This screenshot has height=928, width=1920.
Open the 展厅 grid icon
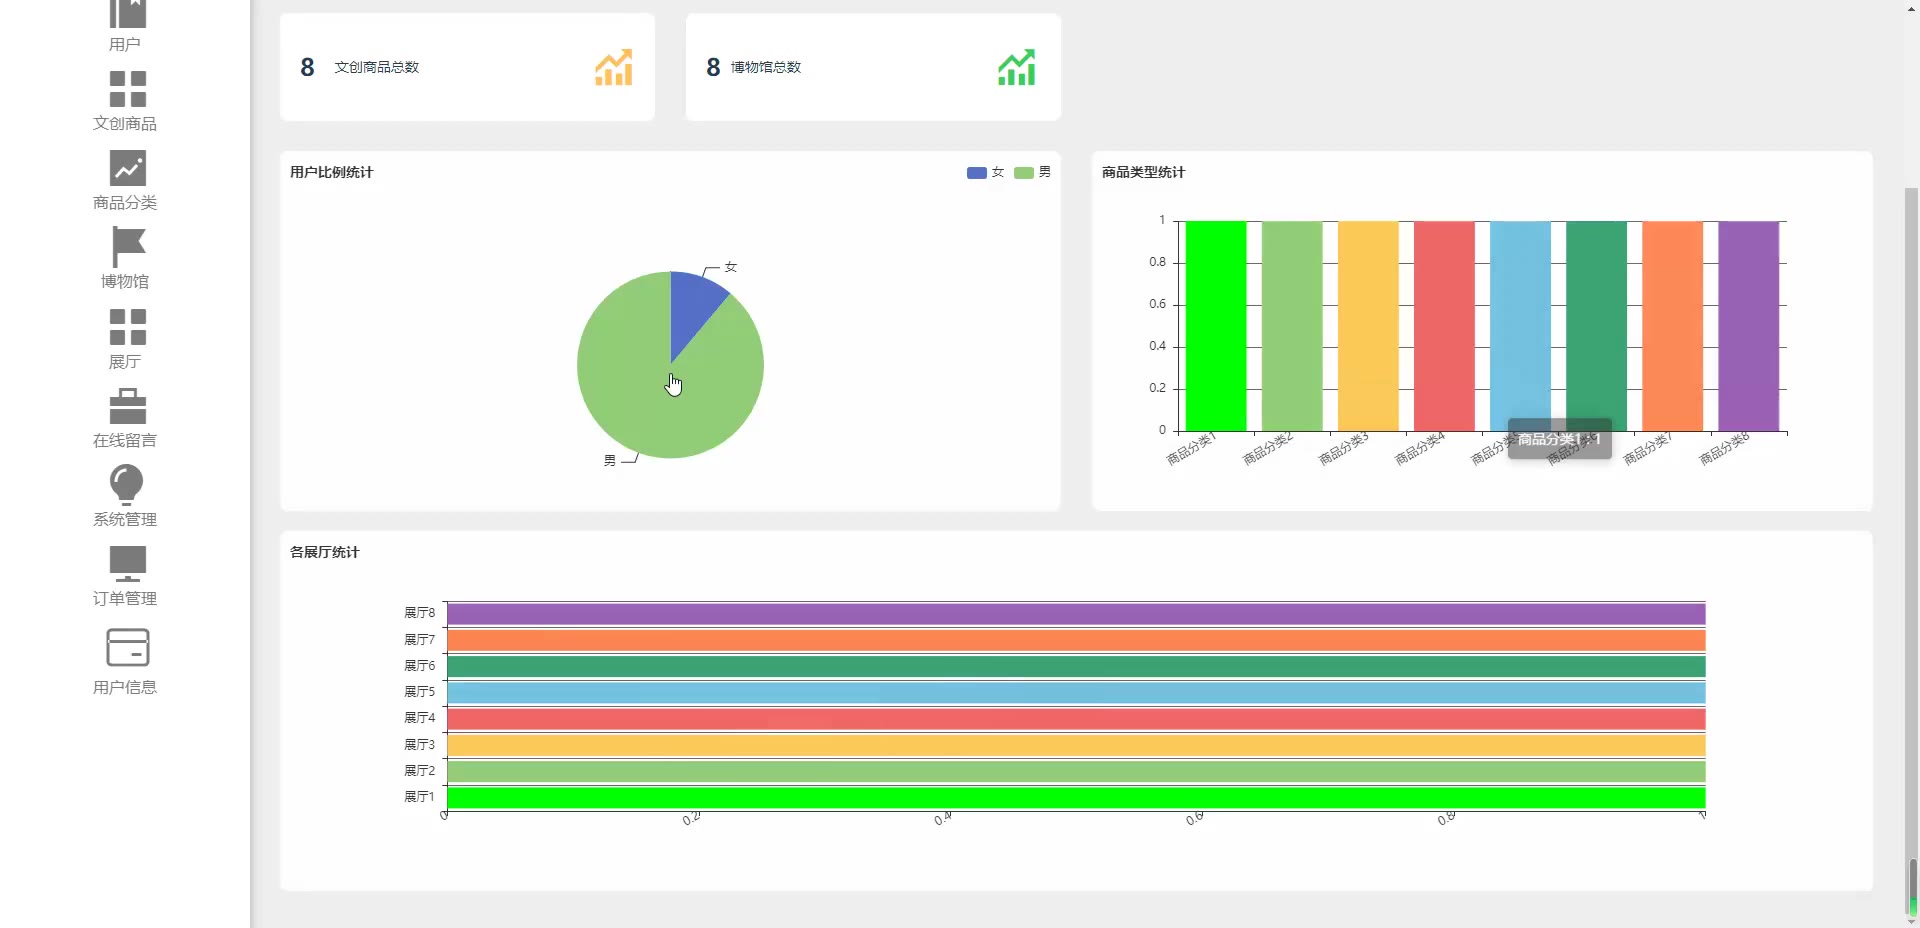(x=127, y=327)
